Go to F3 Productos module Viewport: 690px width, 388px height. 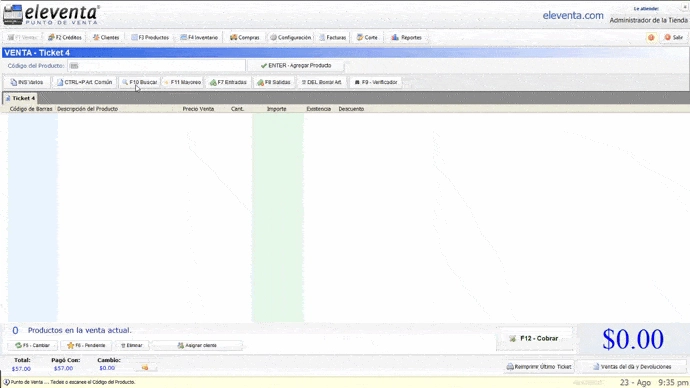(x=150, y=37)
